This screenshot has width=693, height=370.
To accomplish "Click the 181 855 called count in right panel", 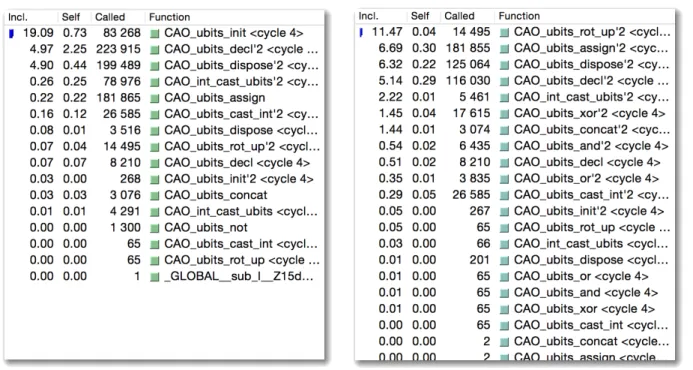I will (468, 49).
